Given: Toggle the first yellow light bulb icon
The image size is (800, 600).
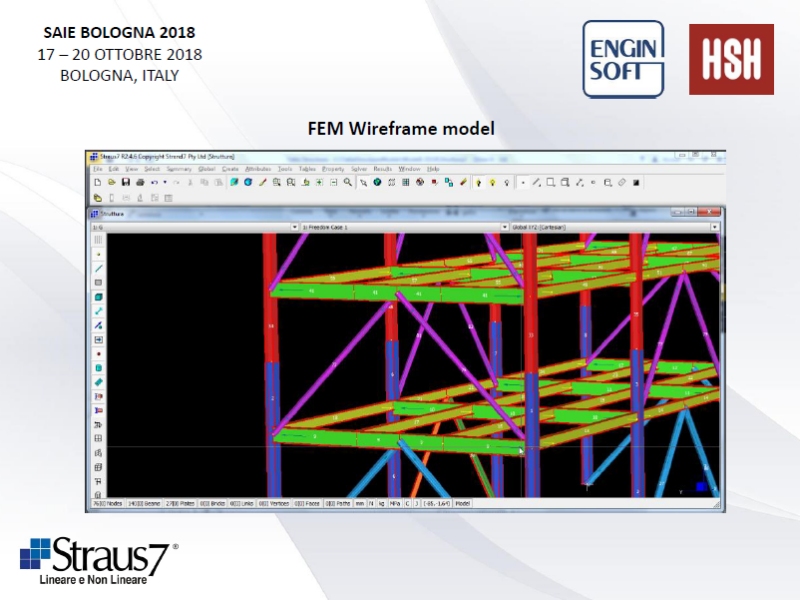Looking at the screenshot, I should tap(478, 183).
